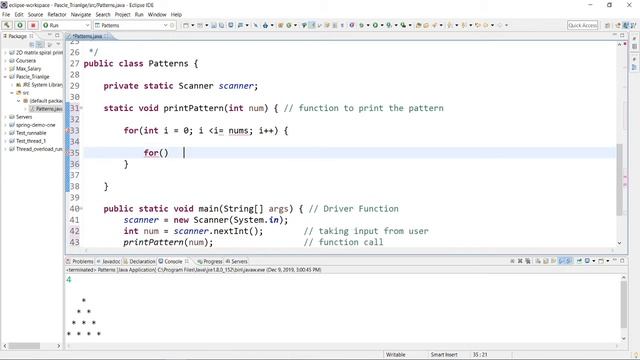Click the Debug bug toolbar icon
The image size is (640, 360).
(x=361, y=25)
